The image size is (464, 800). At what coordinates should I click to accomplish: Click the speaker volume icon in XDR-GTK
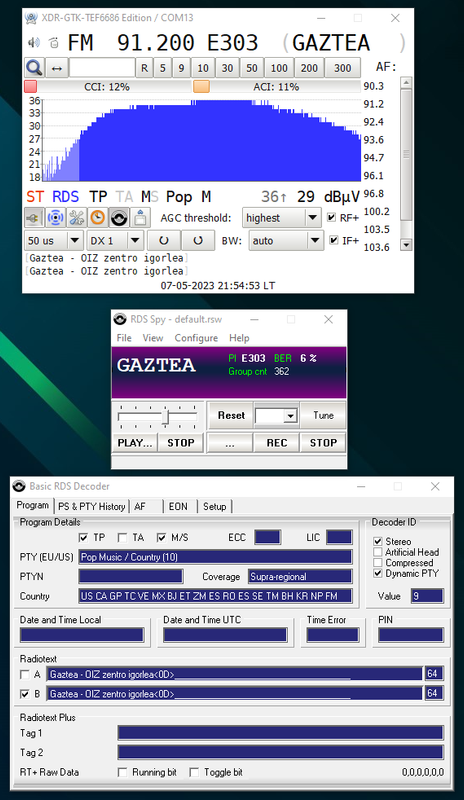[x=34, y=43]
